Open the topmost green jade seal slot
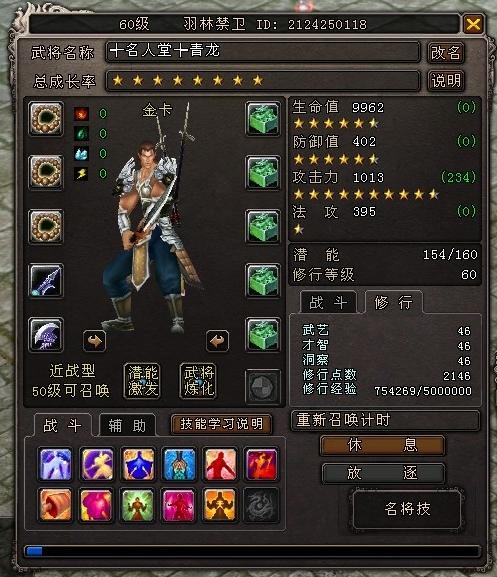The height and width of the screenshot is (577, 497). 263,118
